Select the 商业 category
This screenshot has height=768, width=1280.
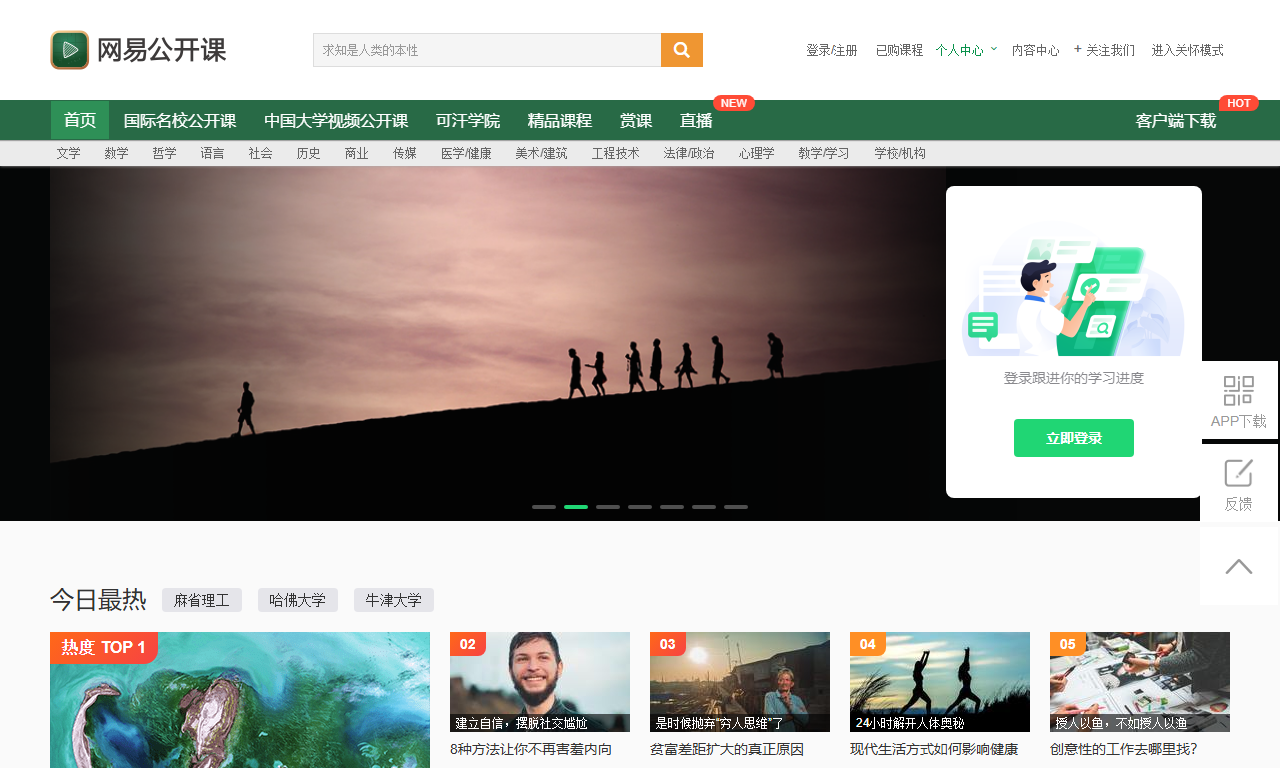(x=357, y=153)
